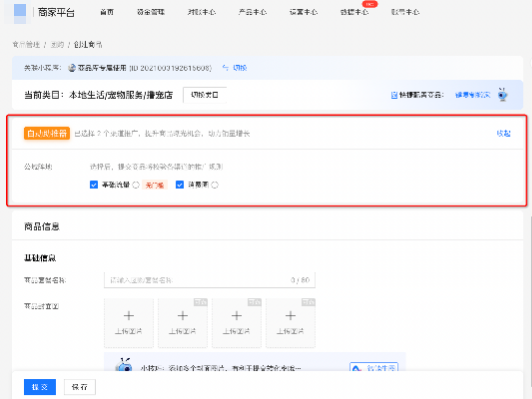
Task: Click the red 无门槛 tag
Action: 155,185
